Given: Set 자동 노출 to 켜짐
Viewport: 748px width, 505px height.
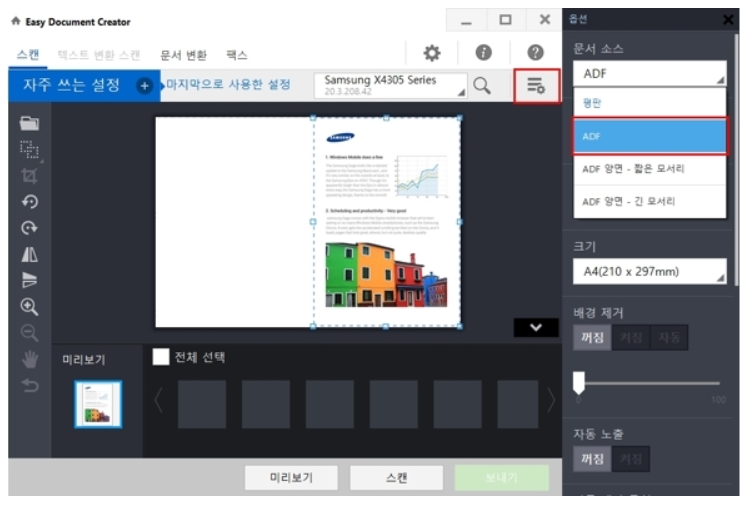Looking at the screenshot, I should (631, 459).
